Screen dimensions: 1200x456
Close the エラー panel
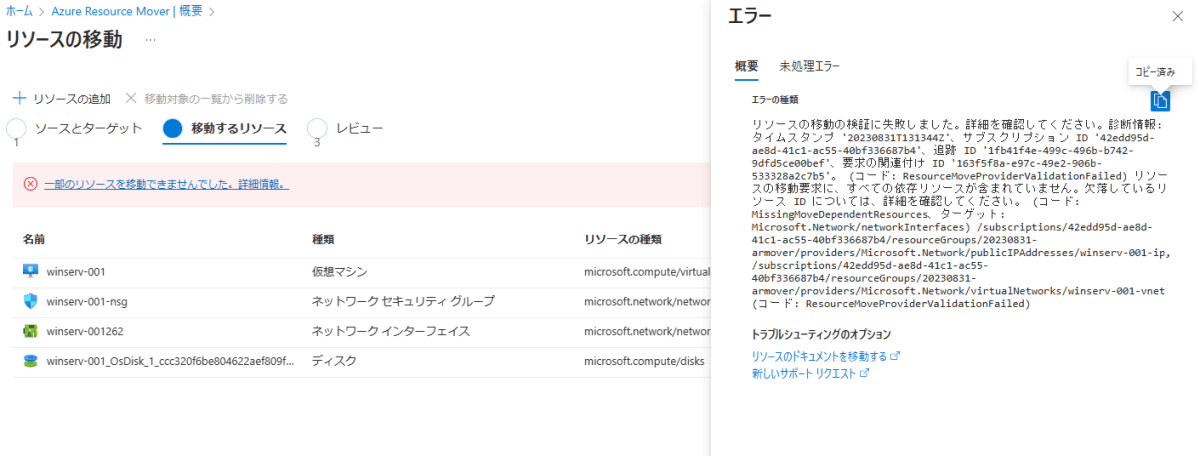point(1177,16)
